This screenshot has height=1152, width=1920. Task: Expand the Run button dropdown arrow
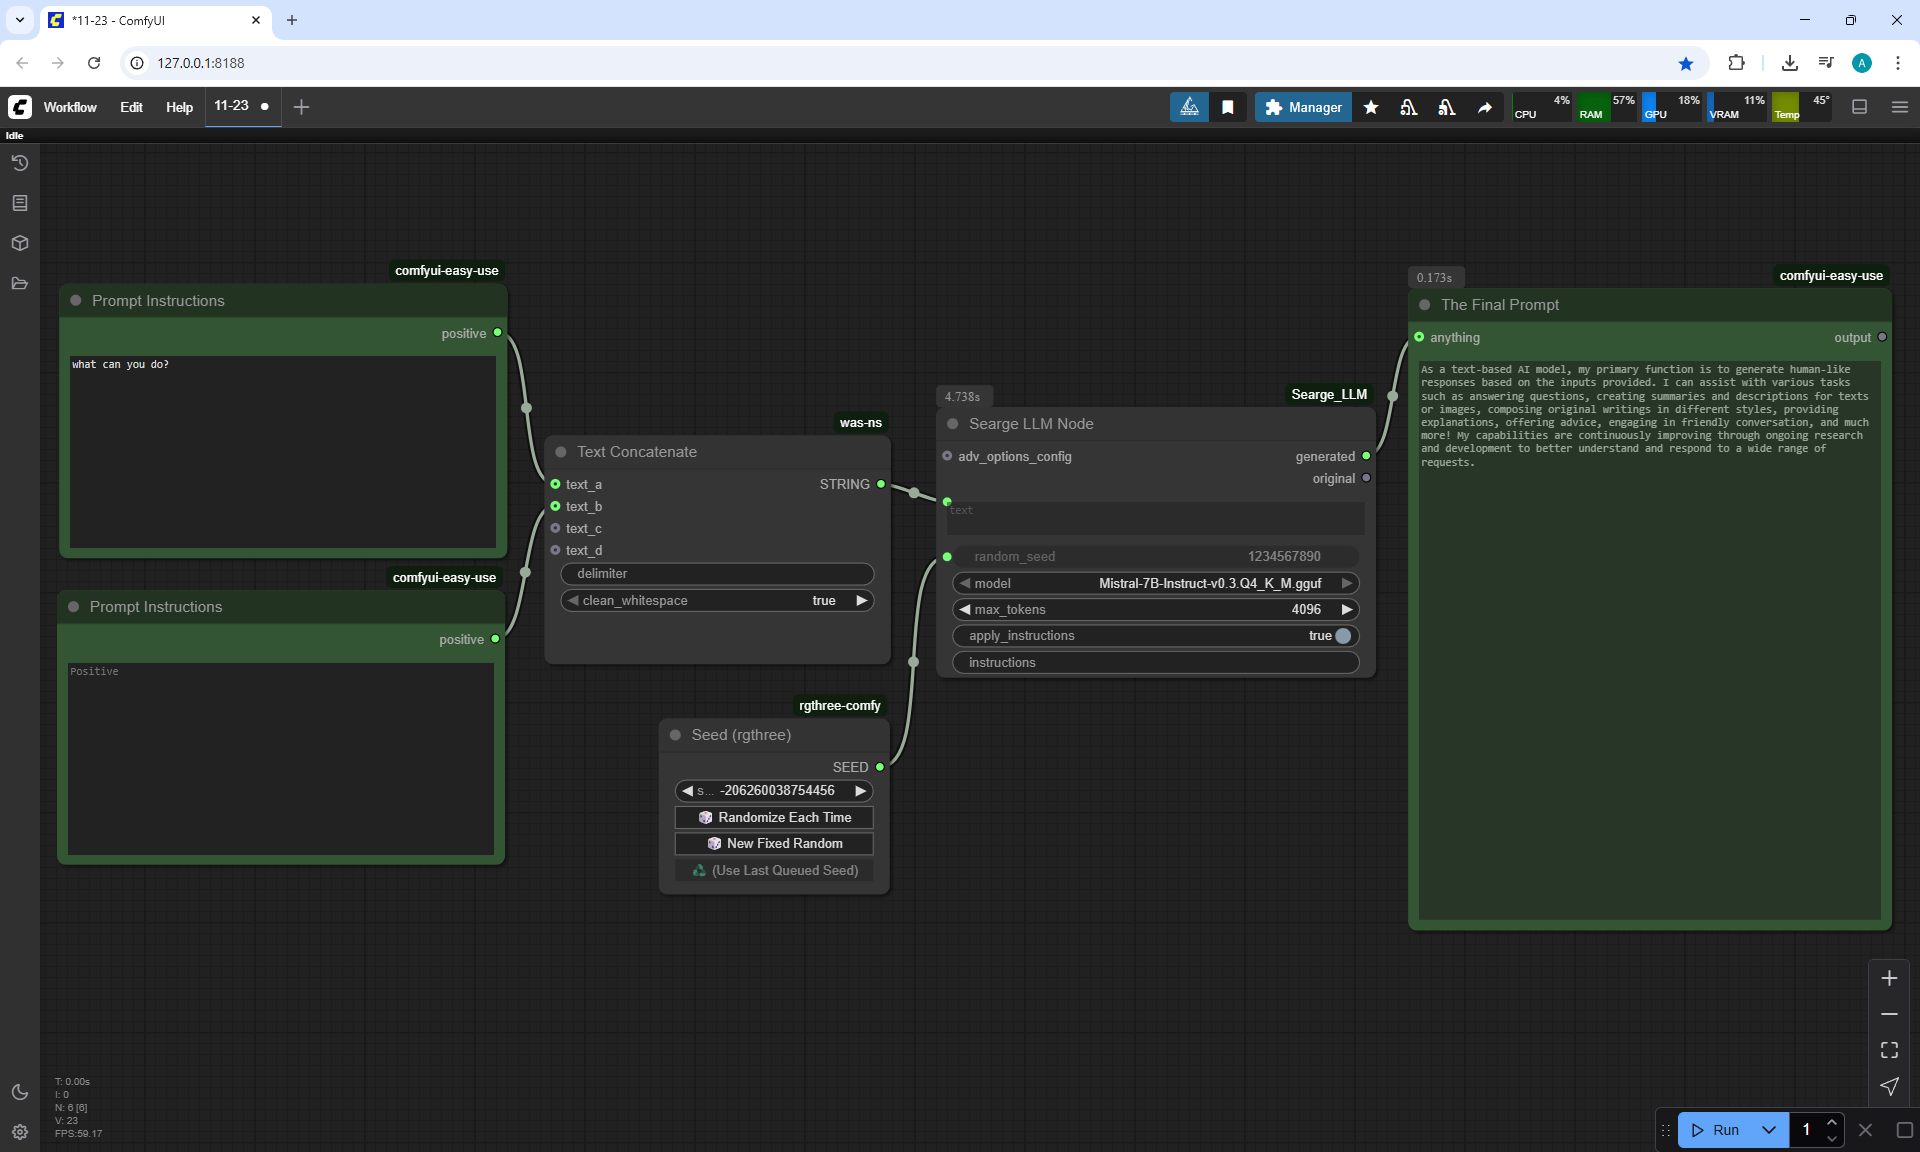click(x=1768, y=1130)
